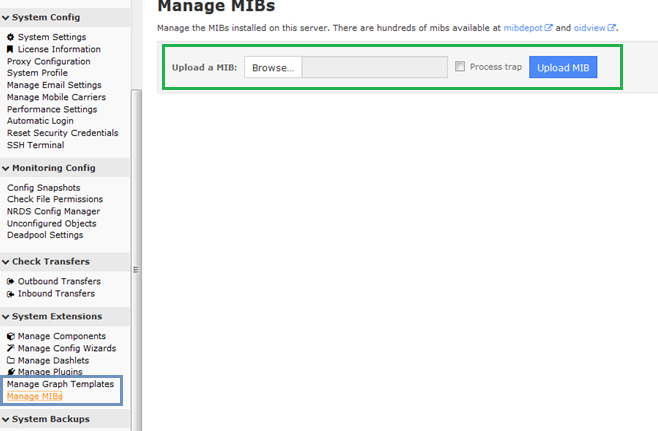Open Inbound Transfers page
The height and width of the screenshot is (431, 658).
(x=56, y=294)
